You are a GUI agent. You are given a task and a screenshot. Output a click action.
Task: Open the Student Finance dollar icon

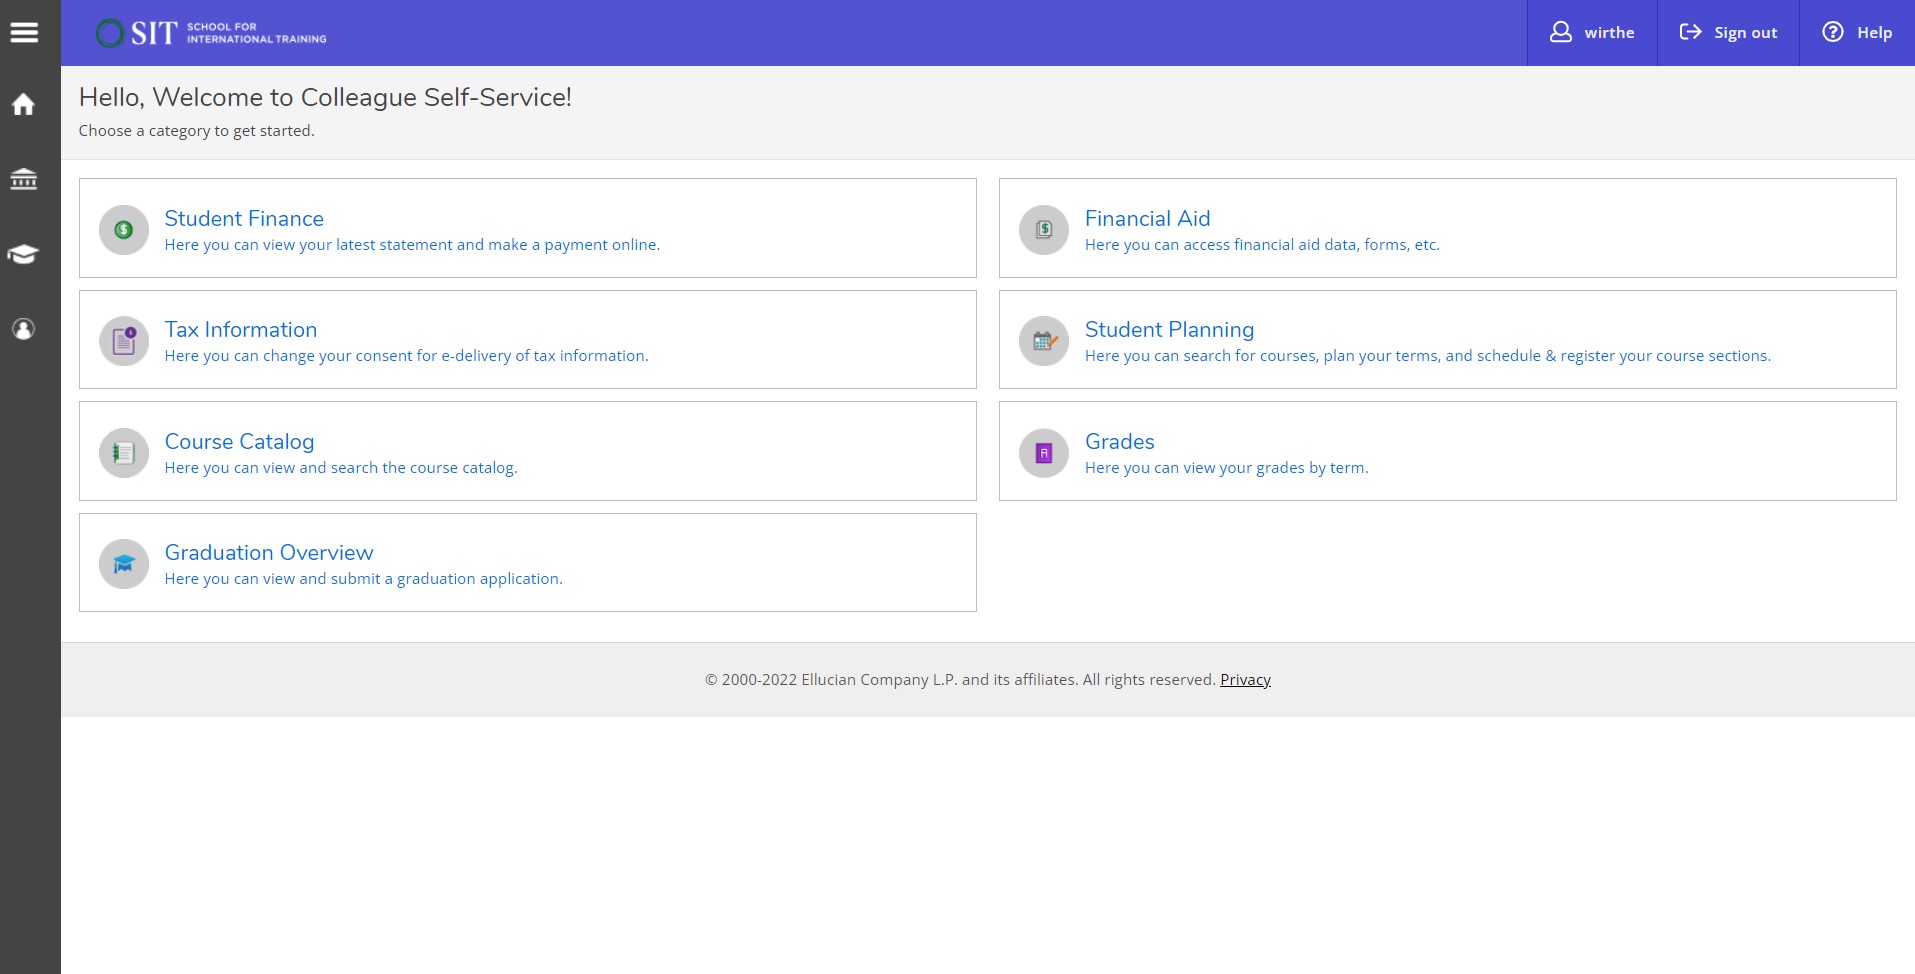point(122,229)
